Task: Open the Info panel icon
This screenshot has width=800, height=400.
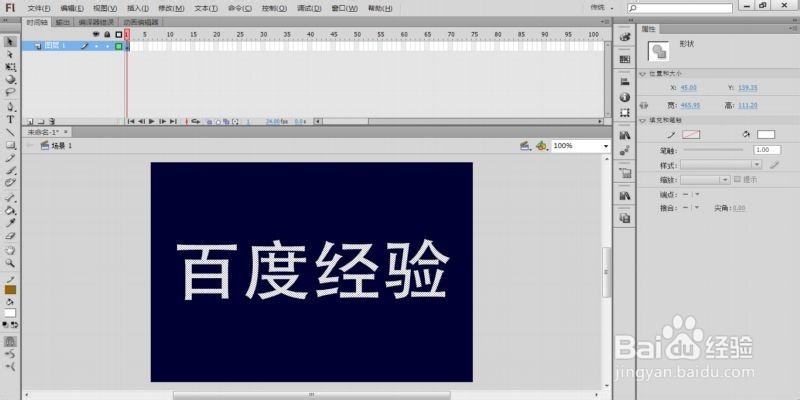Action: point(624,97)
